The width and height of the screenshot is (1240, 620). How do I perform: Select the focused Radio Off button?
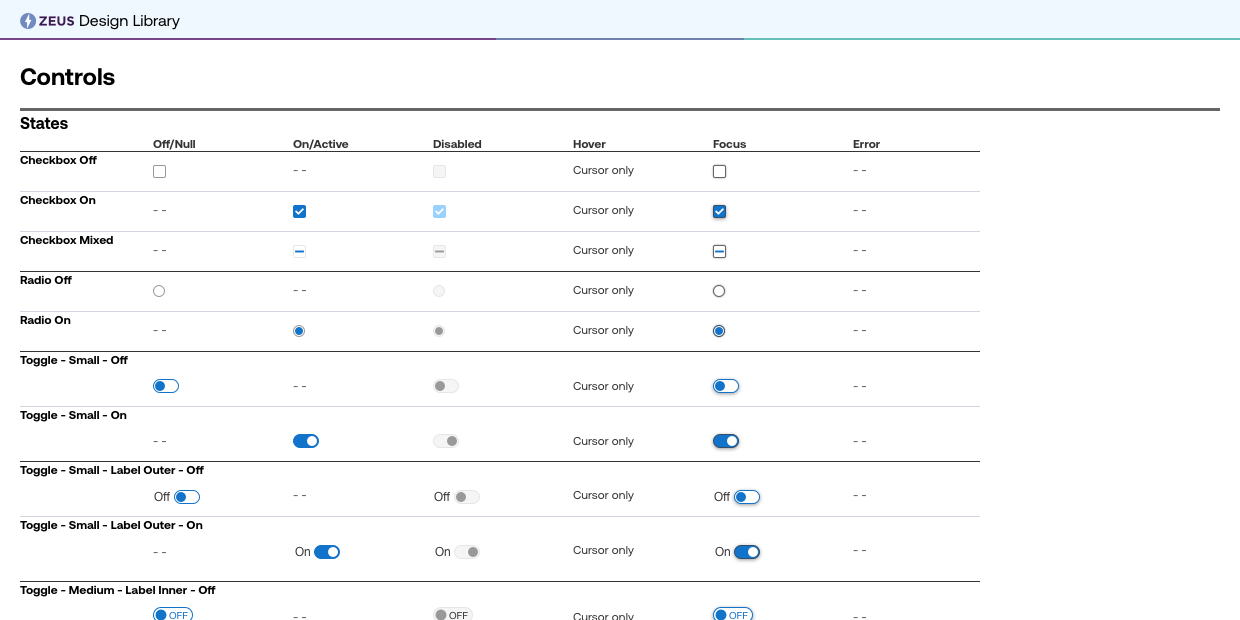tap(719, 291)
